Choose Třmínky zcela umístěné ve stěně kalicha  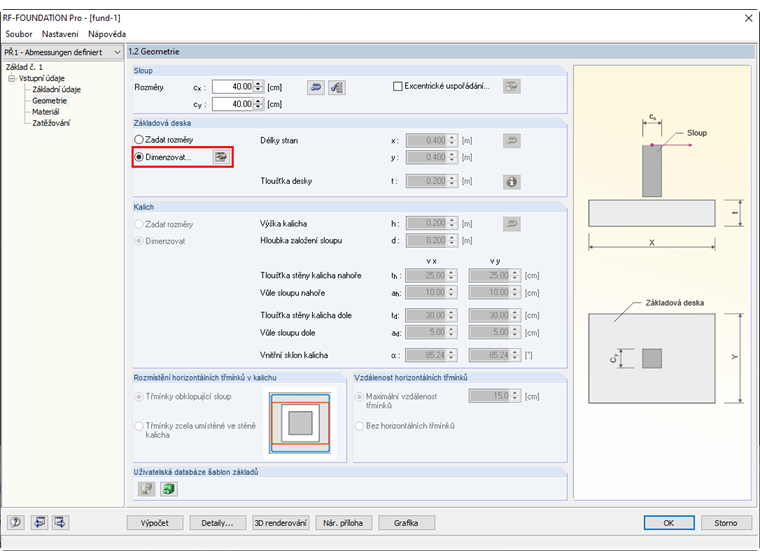click(x=139, y=426)
